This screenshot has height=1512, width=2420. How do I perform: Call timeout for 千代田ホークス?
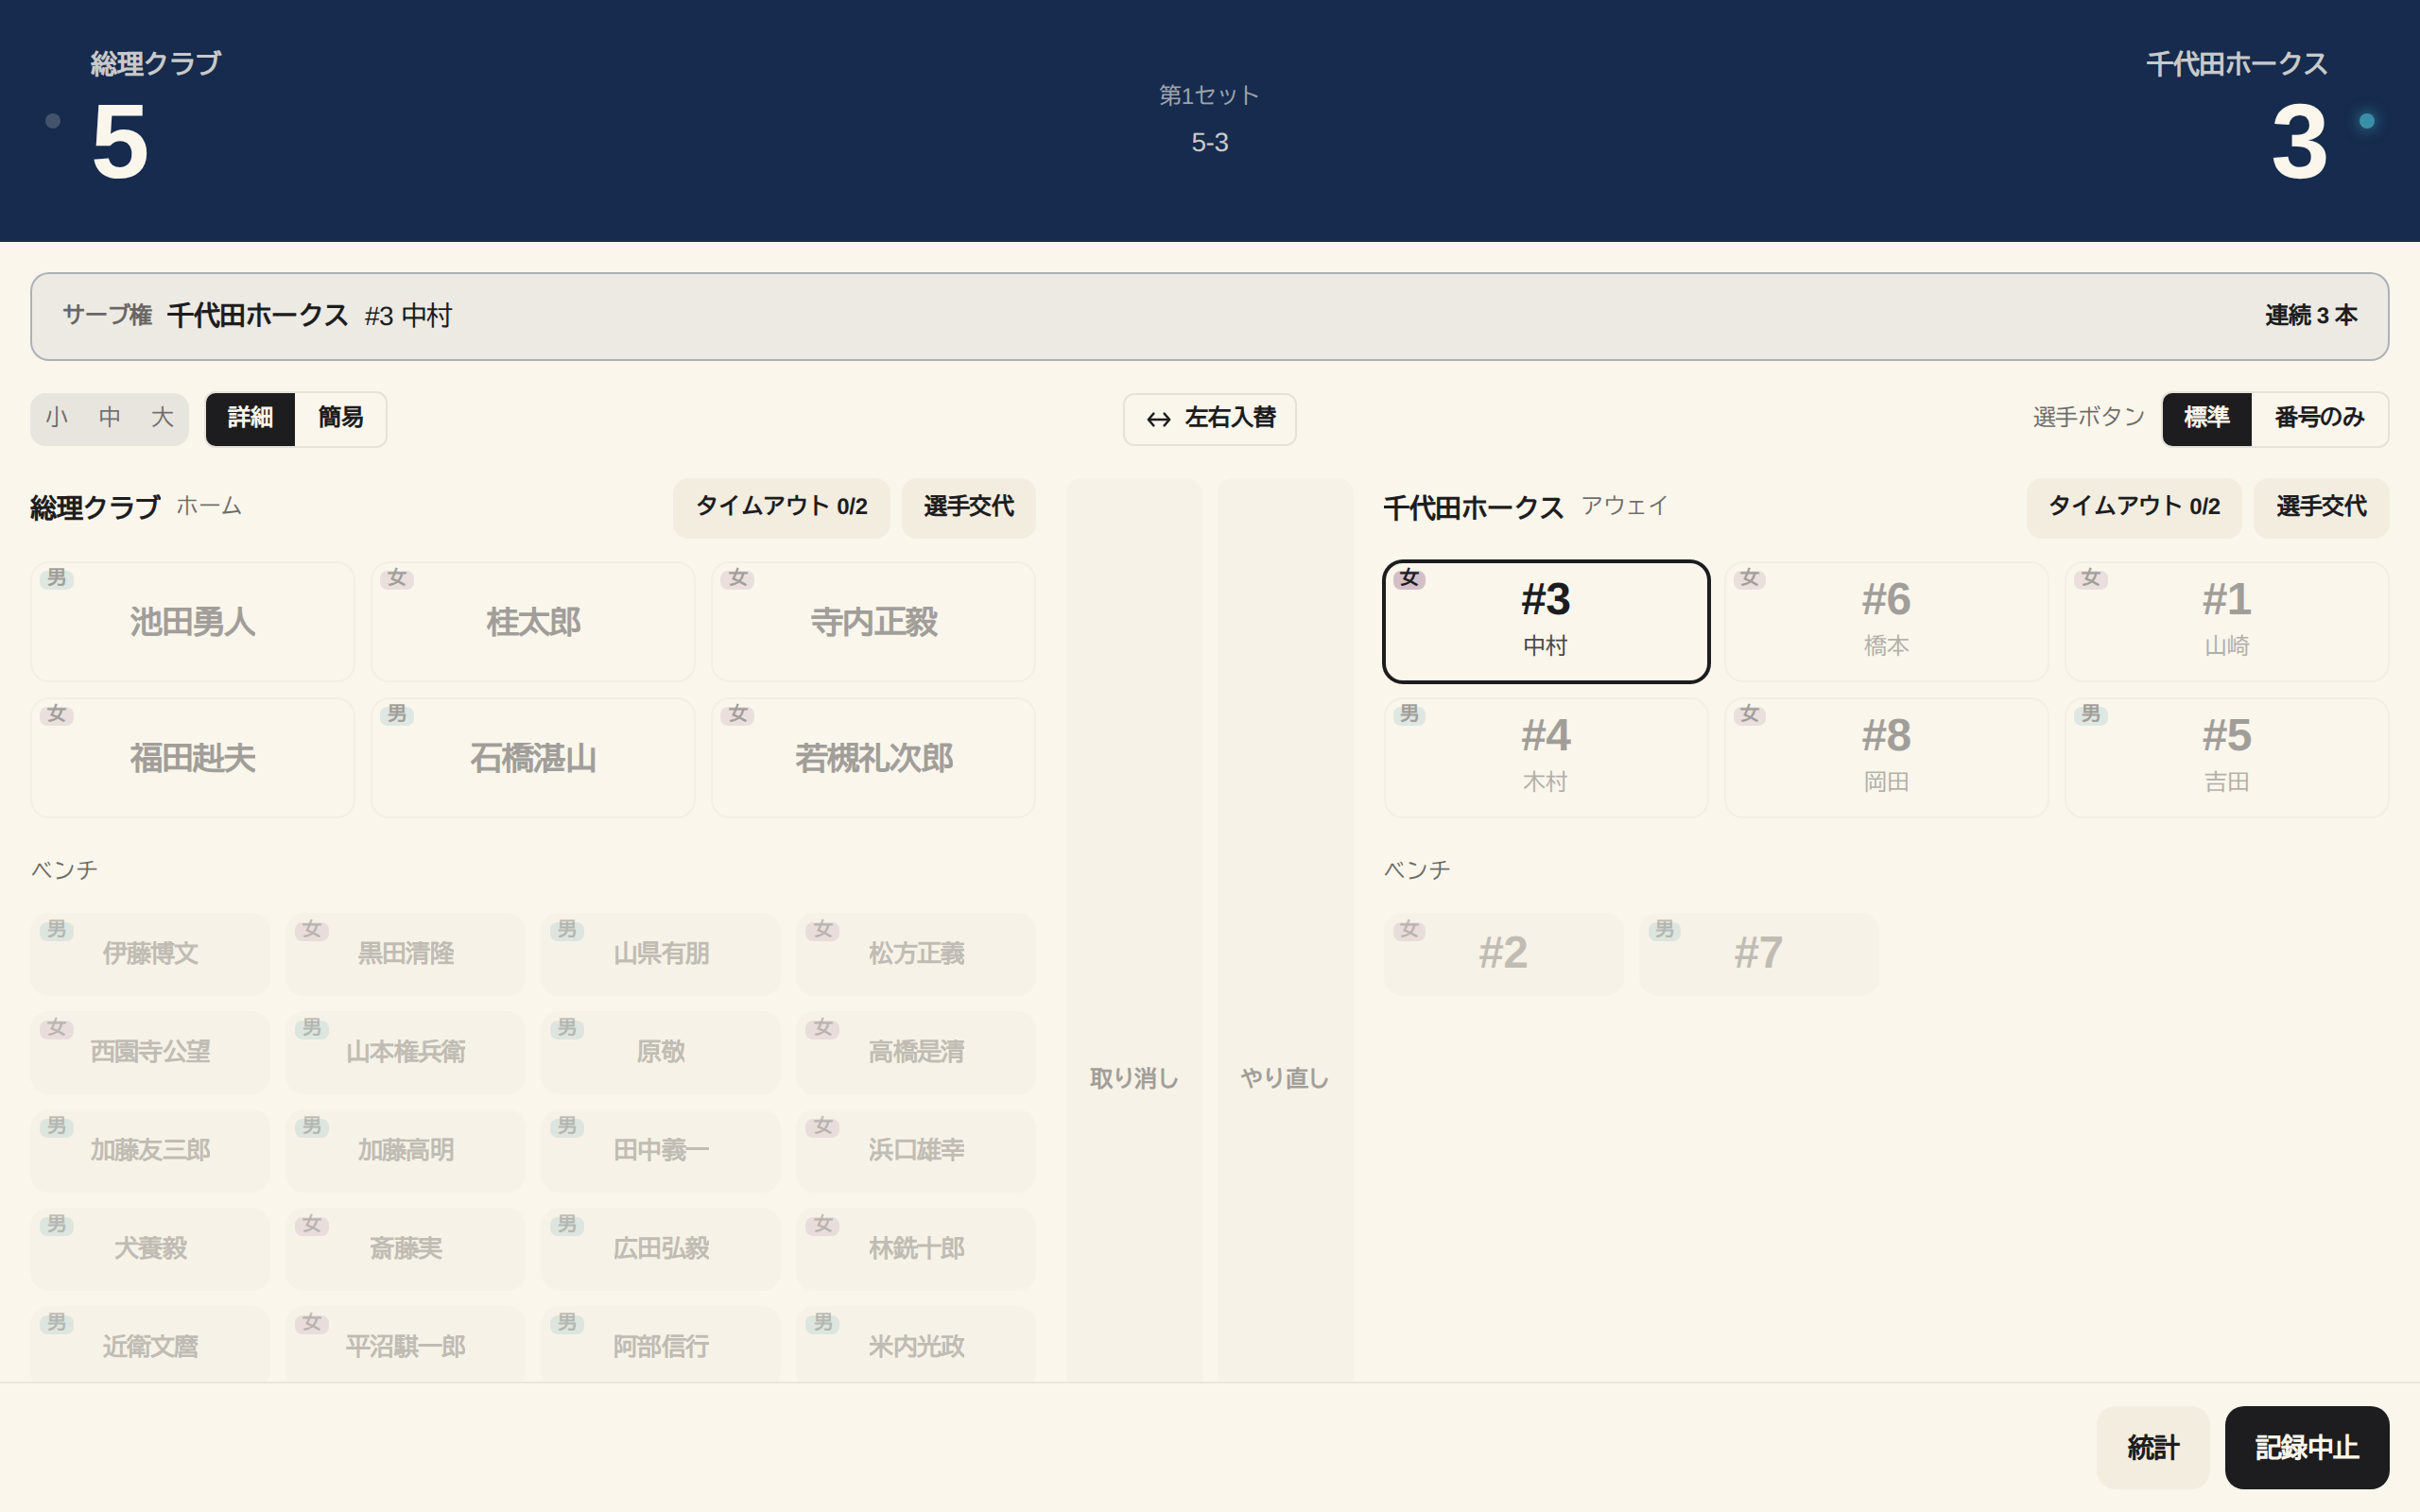coord(2134,507)
